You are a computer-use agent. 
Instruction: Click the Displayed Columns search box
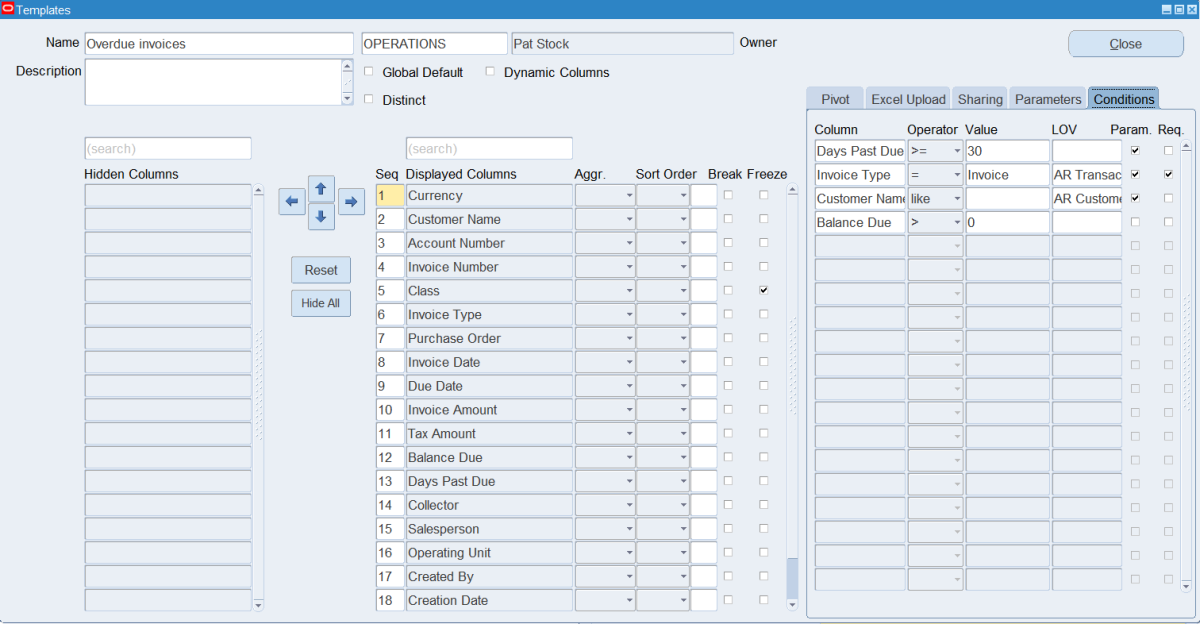tap(489, 149)
